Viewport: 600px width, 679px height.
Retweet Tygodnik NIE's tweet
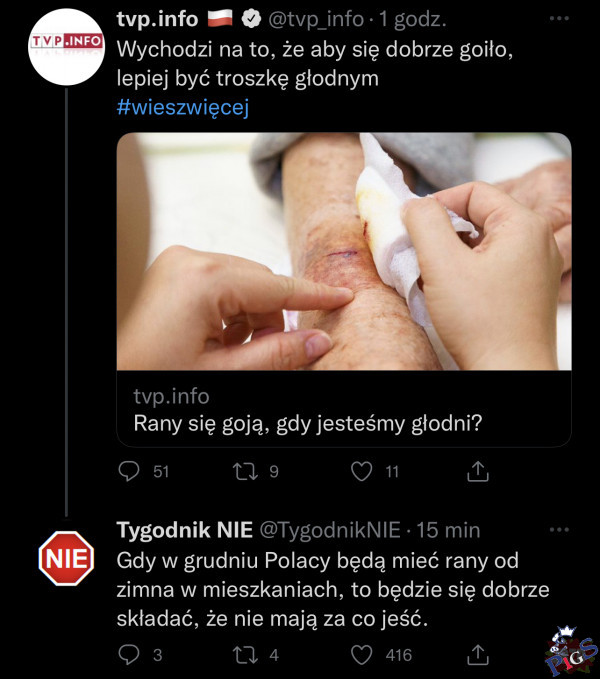point(246,655)
